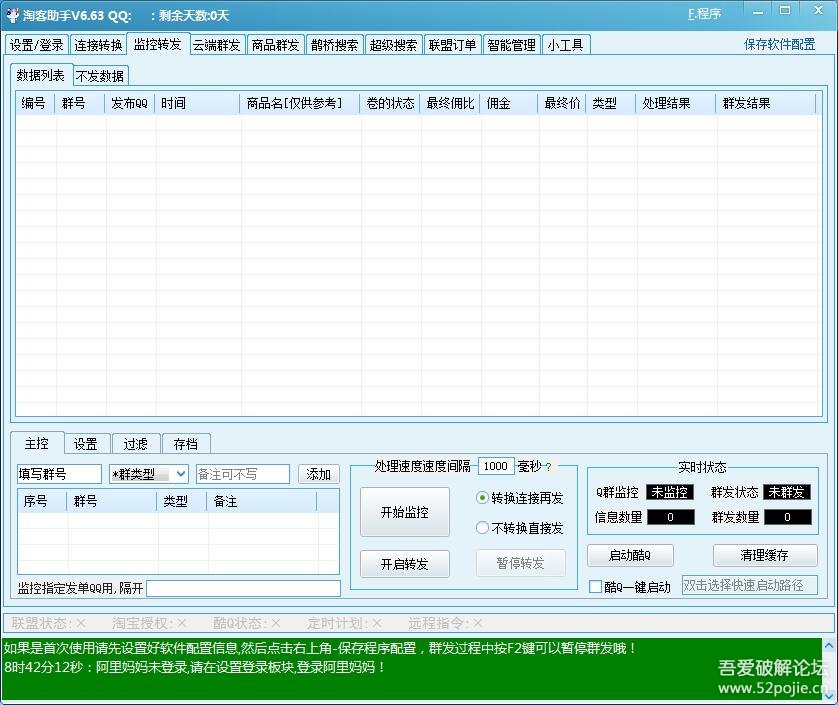Open the 鹊桥搜索 tab
838x705 pixels.
[335, 45]
